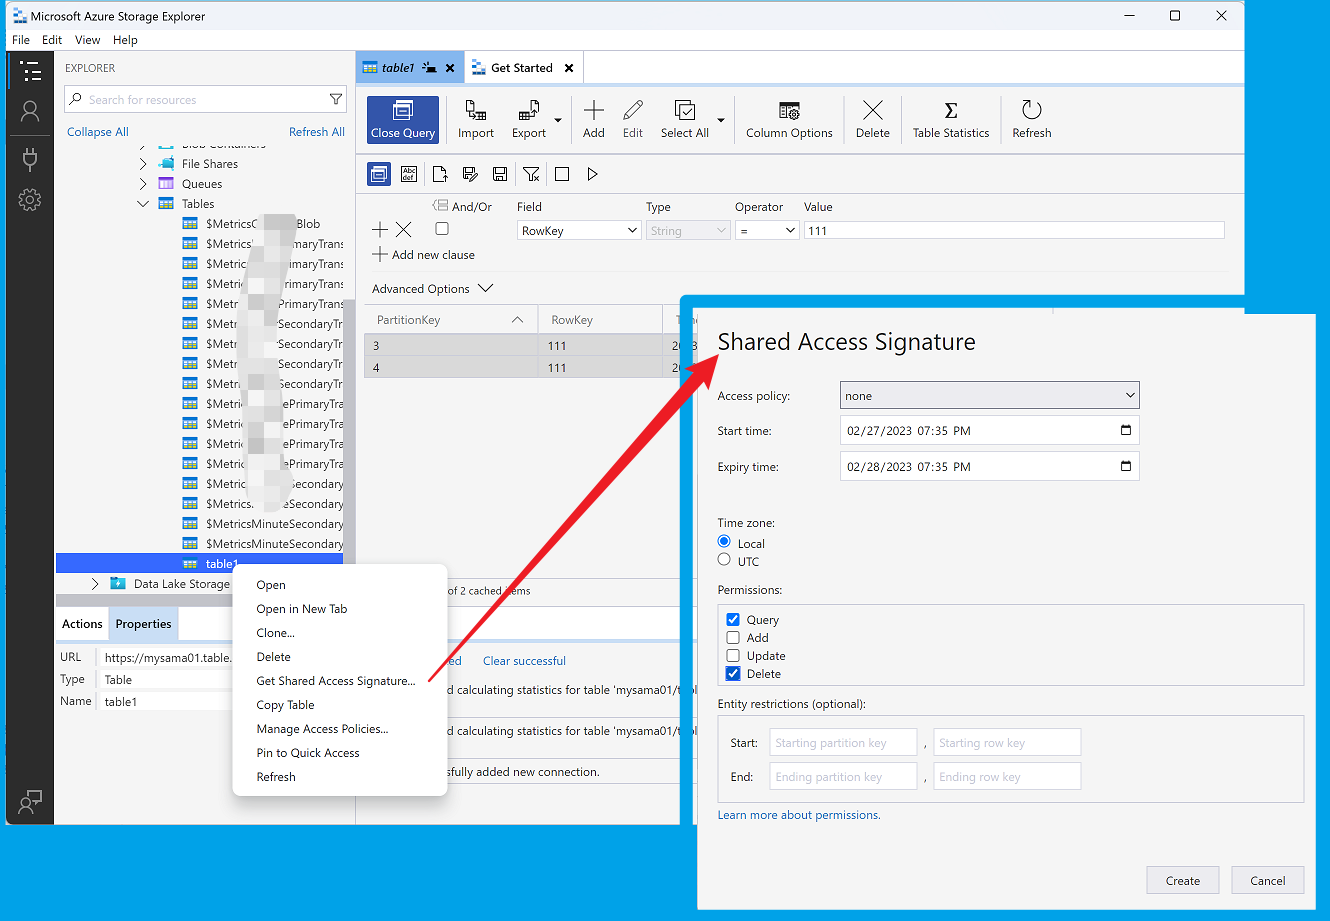This screenshot has width=1330, height=921.
Task: Expand the Advanced Options section
Action: tap(432, 289)
